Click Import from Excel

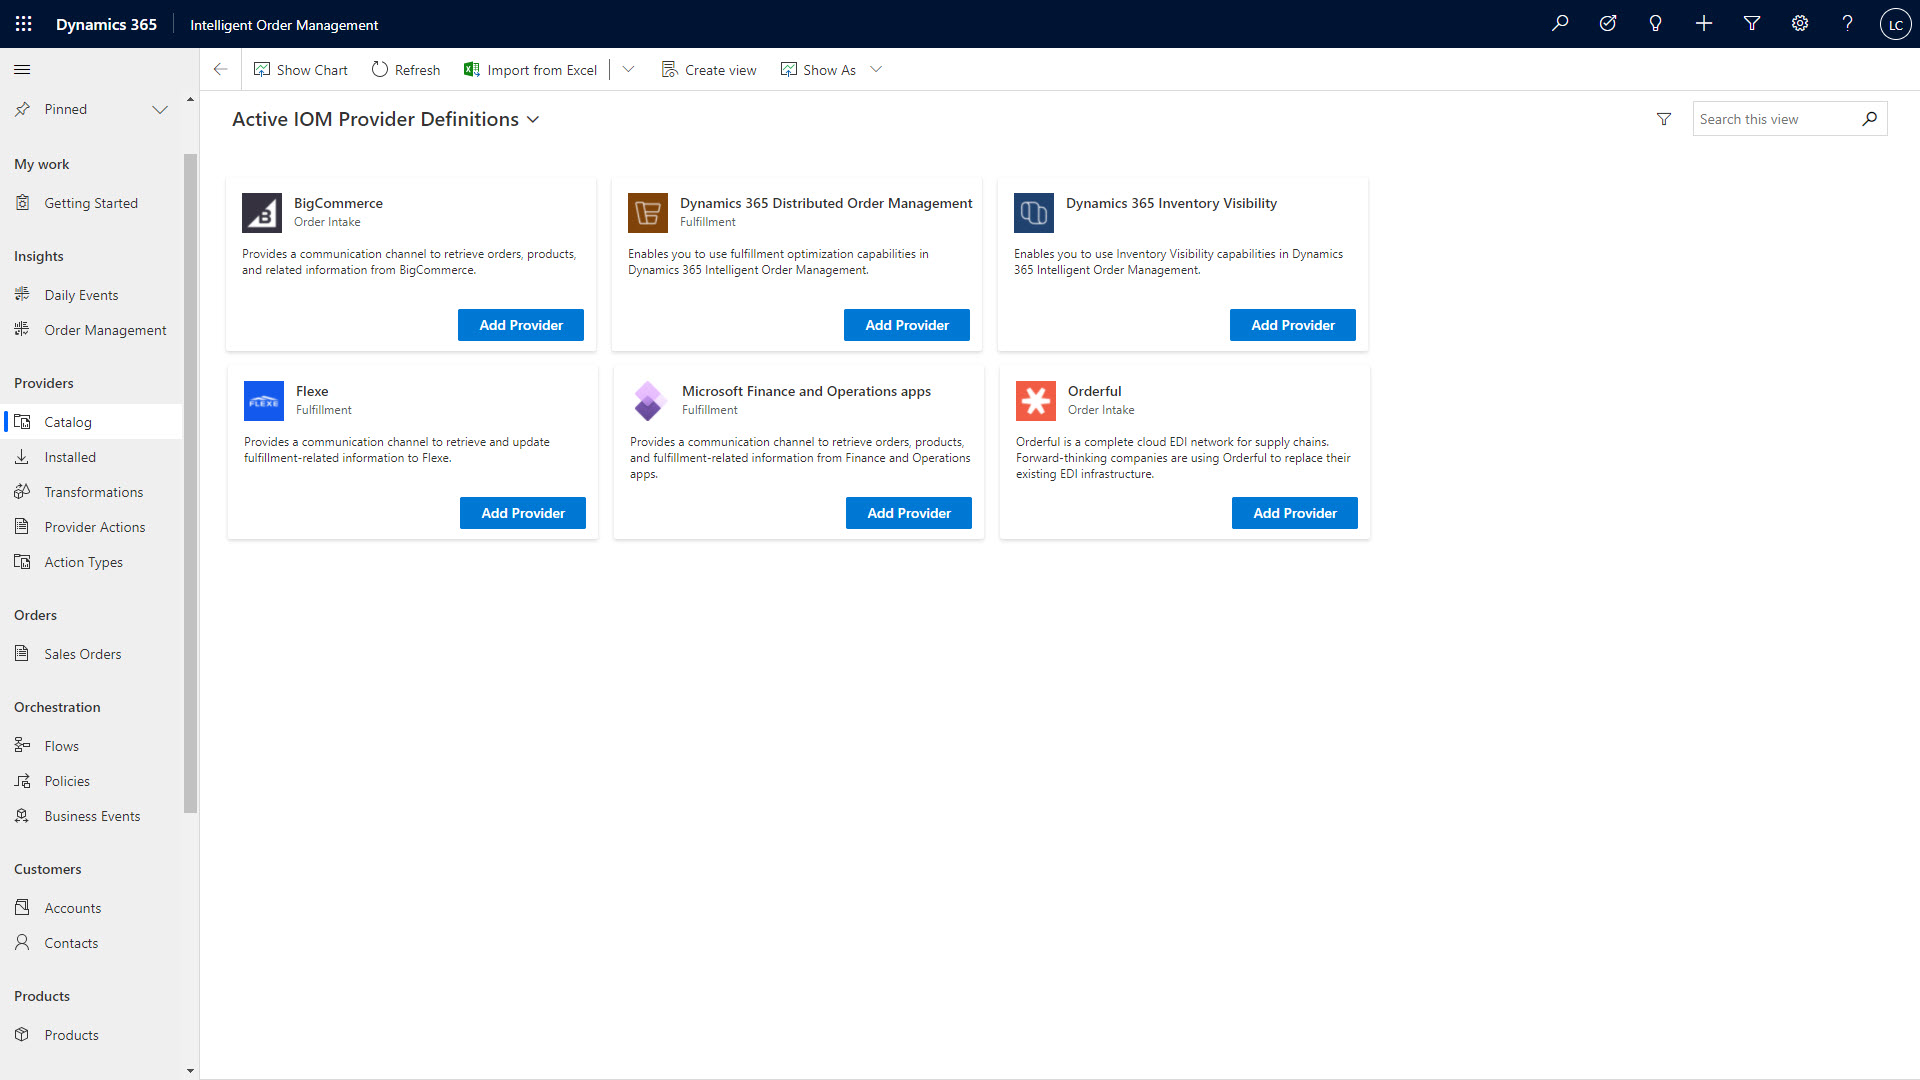tap(530, 70)
